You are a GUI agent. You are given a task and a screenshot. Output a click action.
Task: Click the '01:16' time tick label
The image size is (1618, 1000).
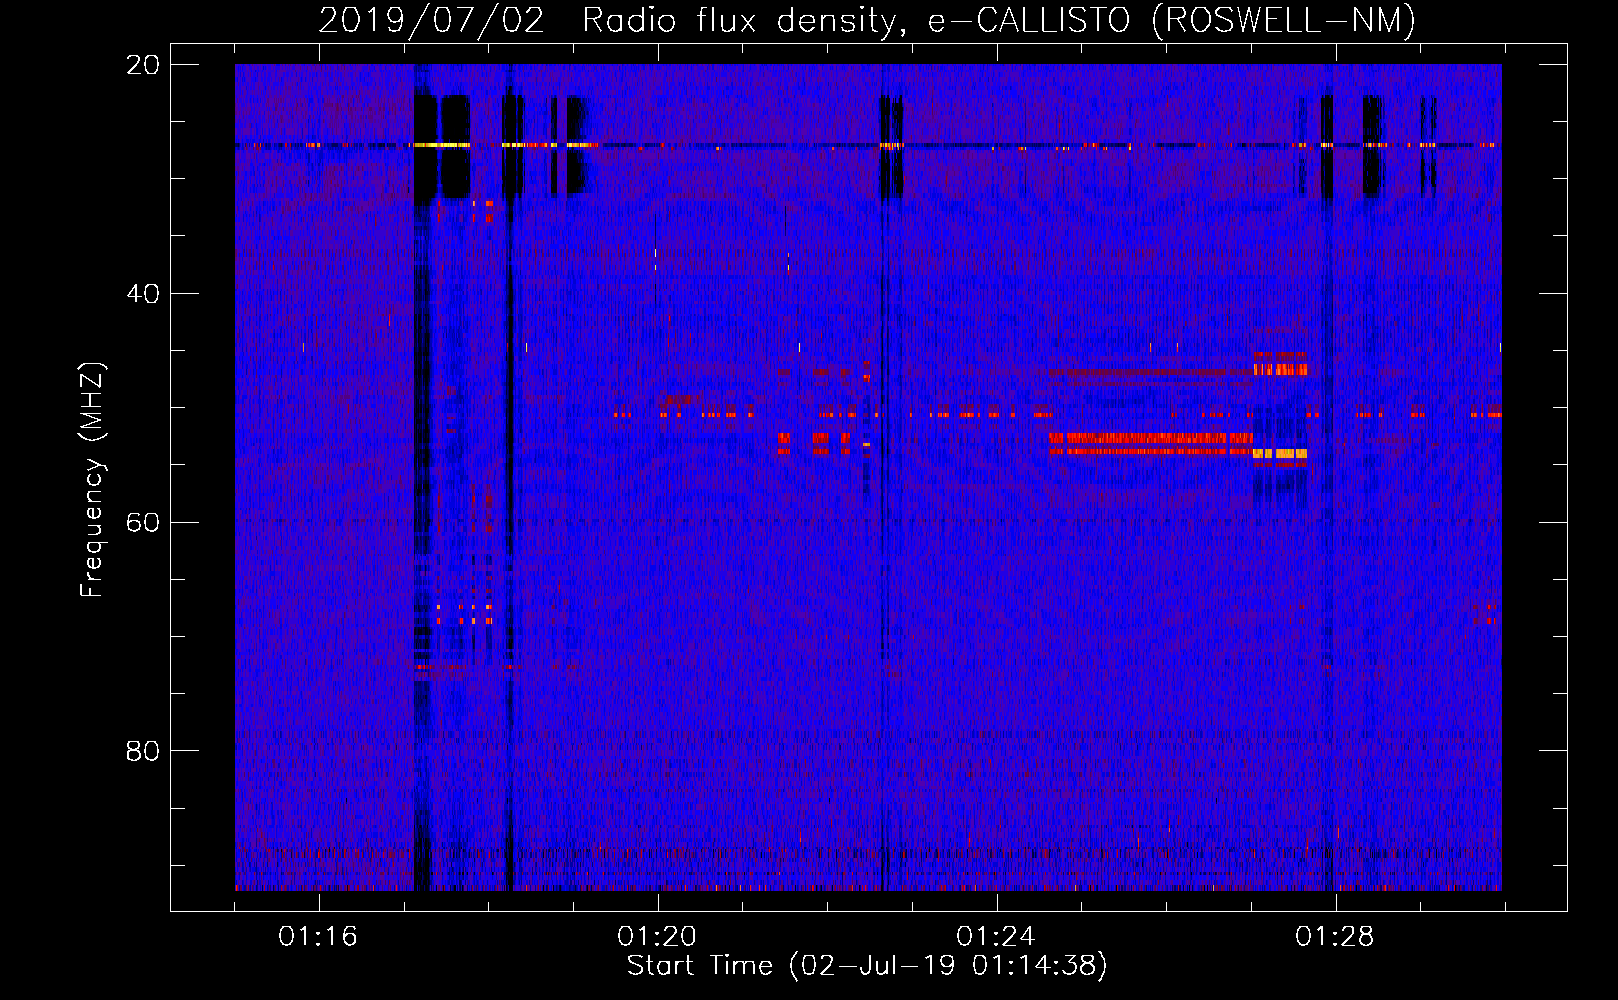tap(318, 937)
